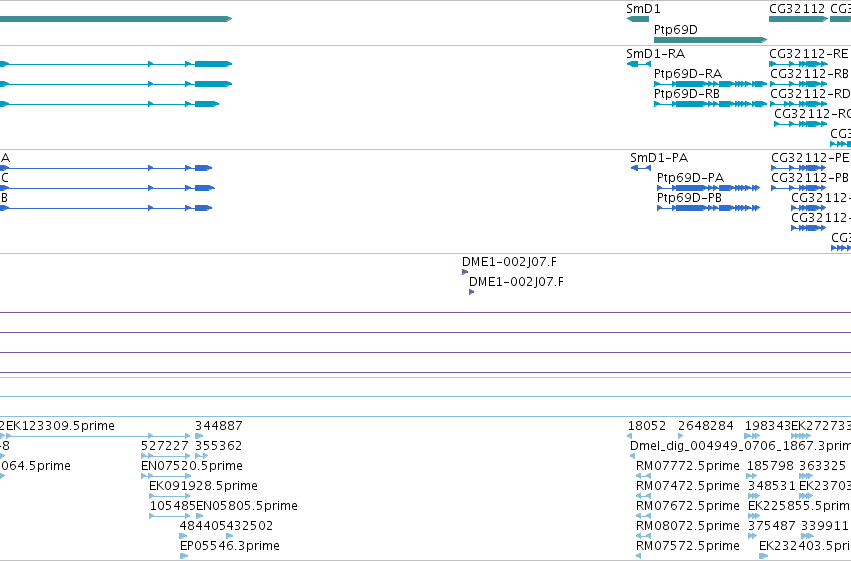
Task: Select the 484405 feature label
Action: pos(203,526)
